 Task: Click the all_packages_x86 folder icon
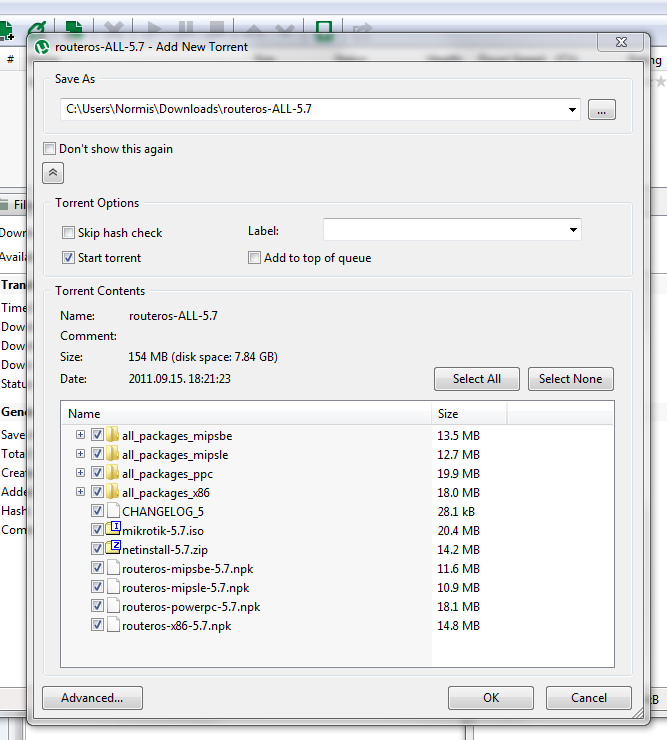click(112, 492)
